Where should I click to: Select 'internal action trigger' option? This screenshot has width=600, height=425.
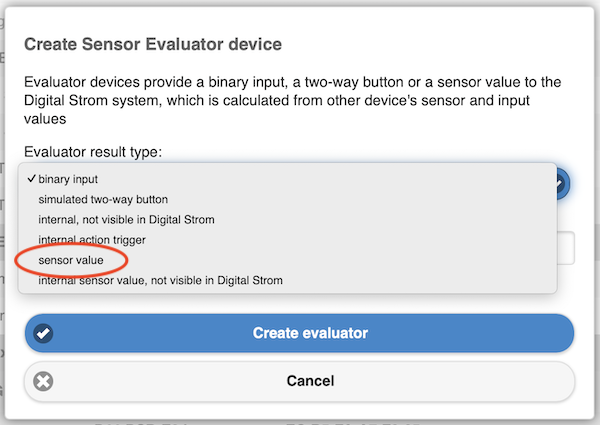[92, 240]
